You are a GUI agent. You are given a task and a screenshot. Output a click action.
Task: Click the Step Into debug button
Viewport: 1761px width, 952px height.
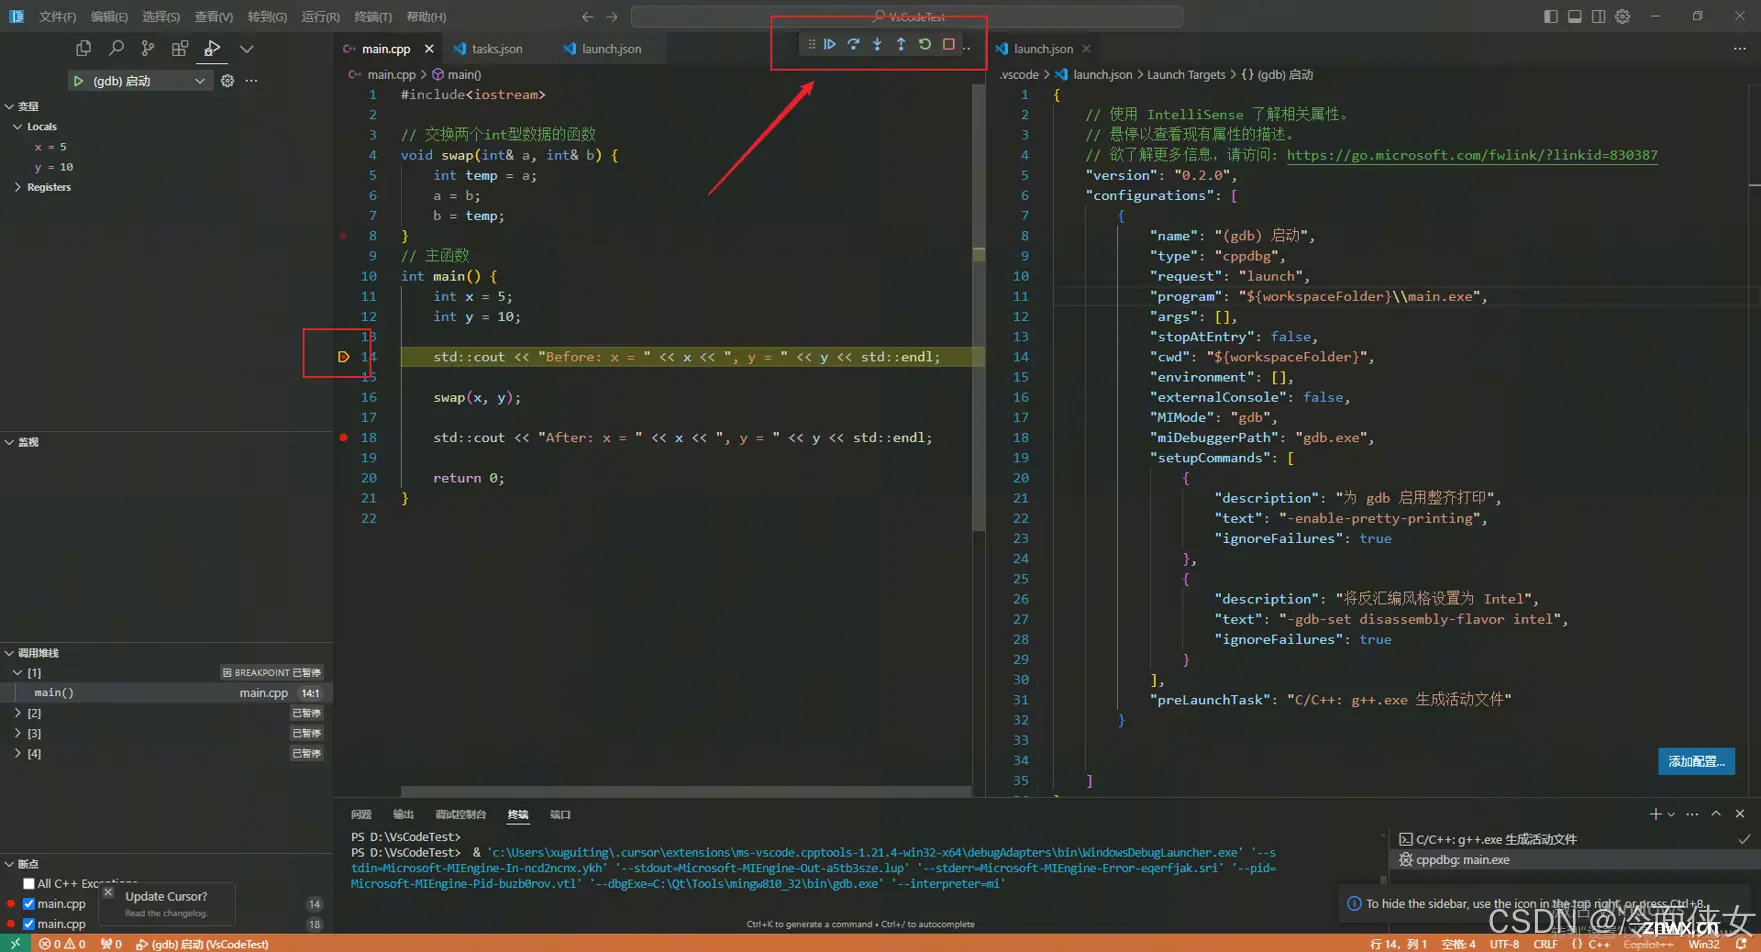coord(877,44)
